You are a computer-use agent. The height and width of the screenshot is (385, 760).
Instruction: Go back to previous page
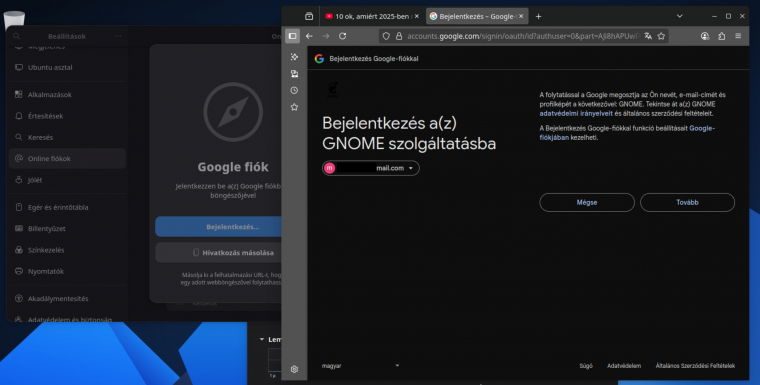pyautogui.click(x=309, y=36)
